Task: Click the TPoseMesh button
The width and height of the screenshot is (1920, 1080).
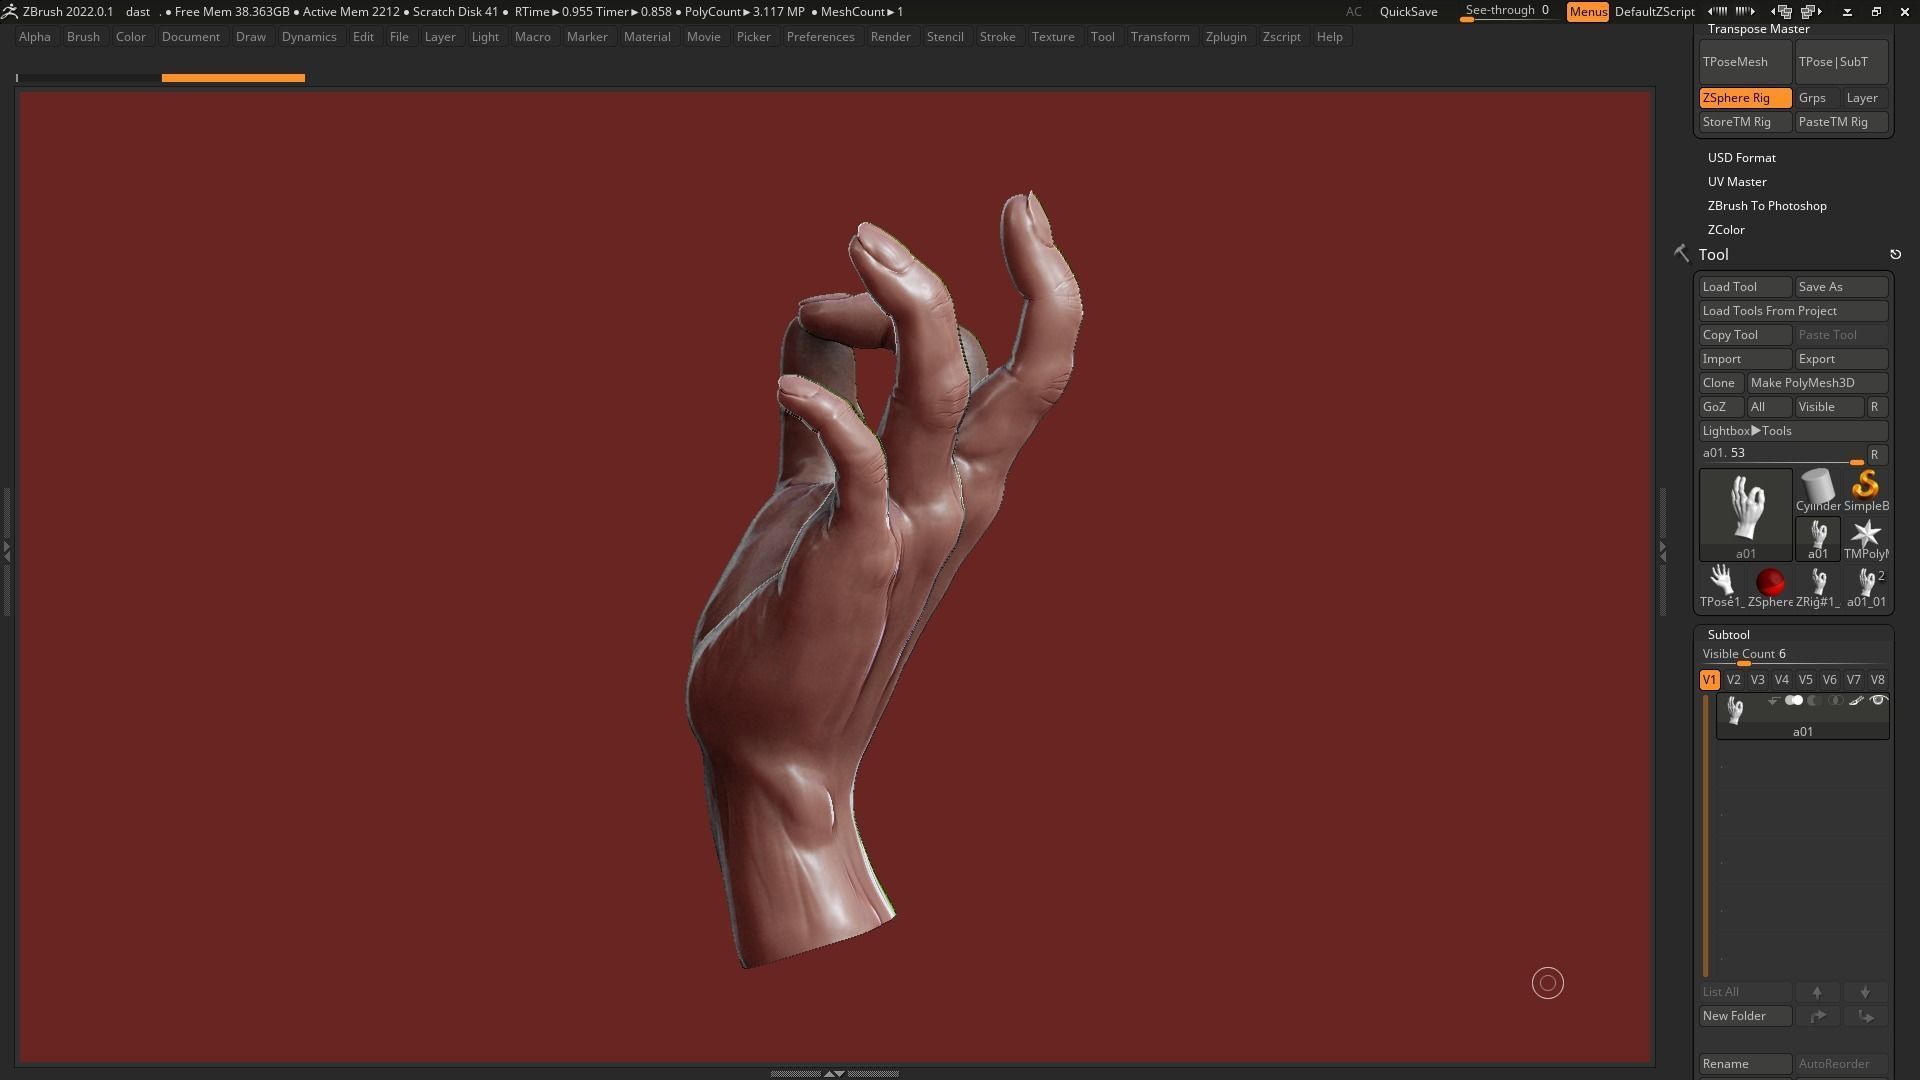Action: tap(1745, 62)
